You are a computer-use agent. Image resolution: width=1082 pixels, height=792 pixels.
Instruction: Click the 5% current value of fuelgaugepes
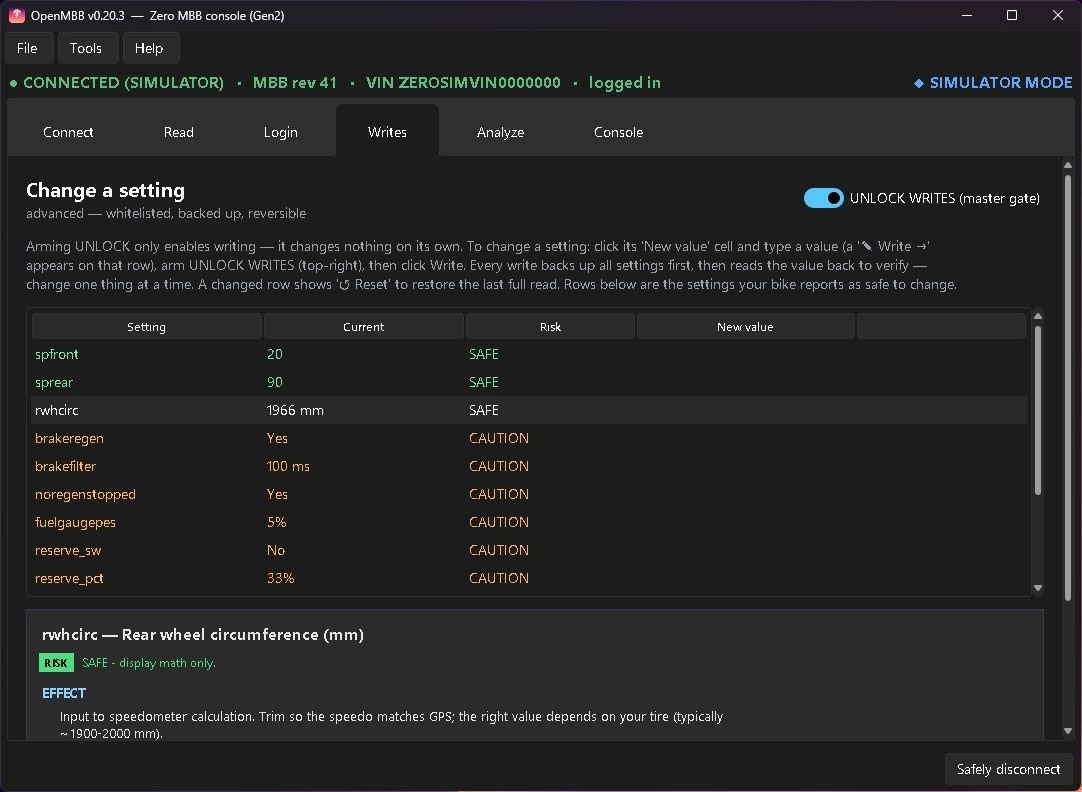pyautogui.click(x=277, y=522)
